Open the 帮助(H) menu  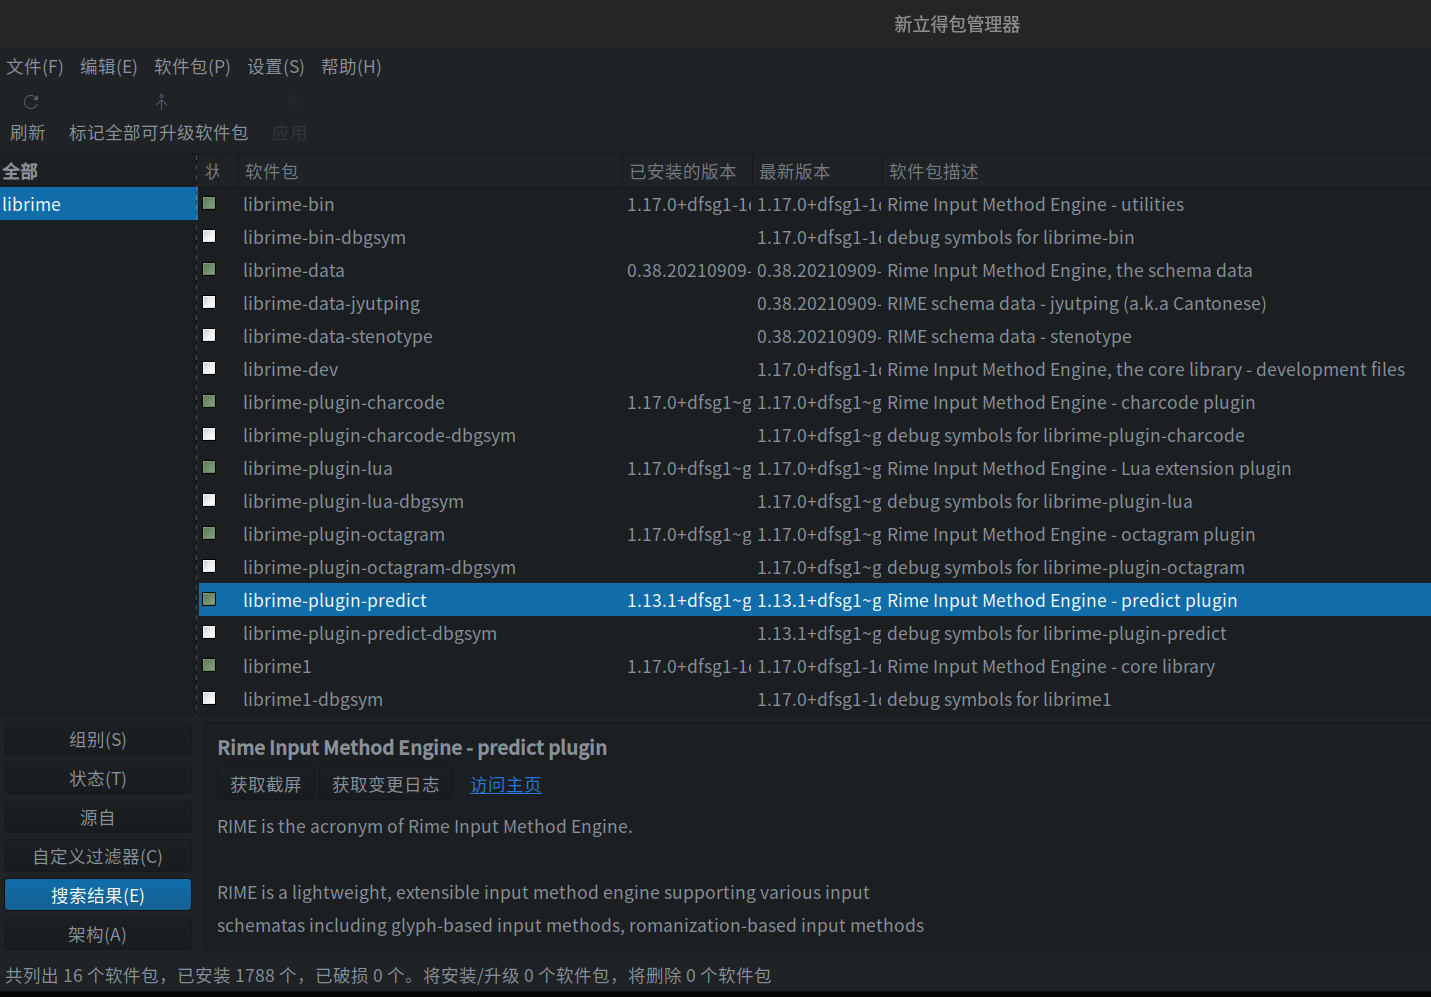(x=351, y=67)
